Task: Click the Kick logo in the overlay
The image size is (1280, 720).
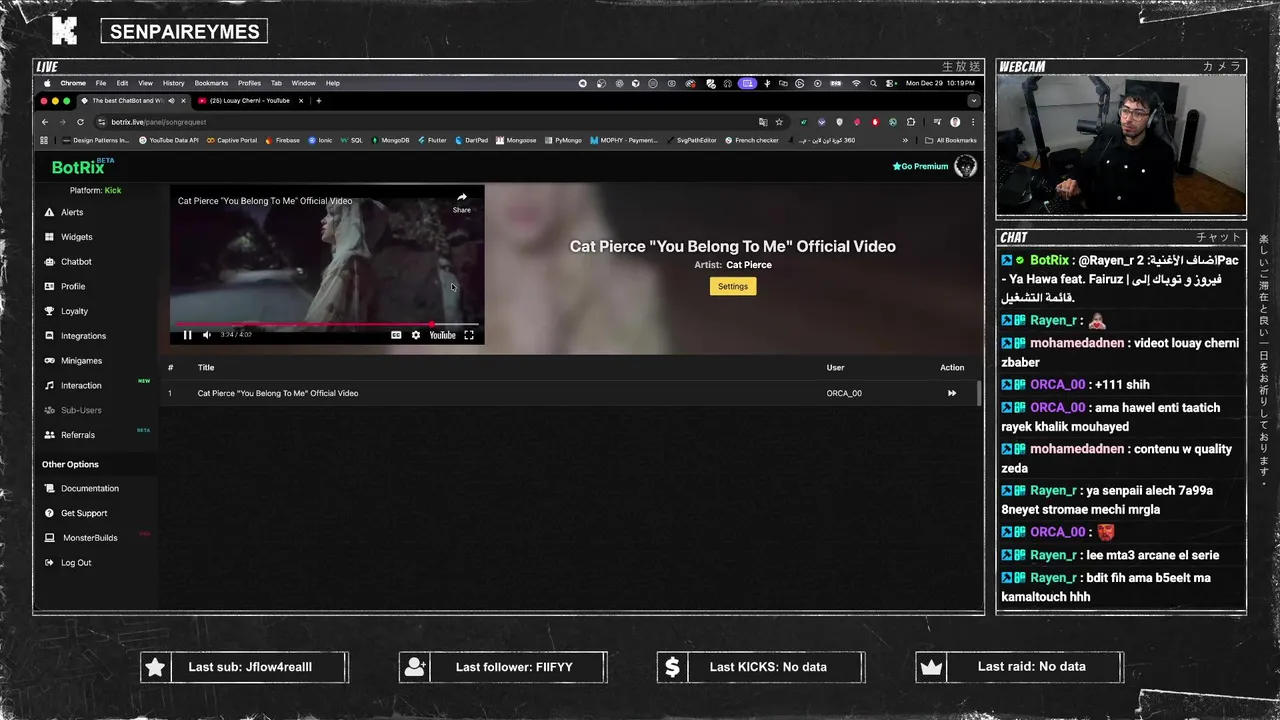Action: click(64, 31)
